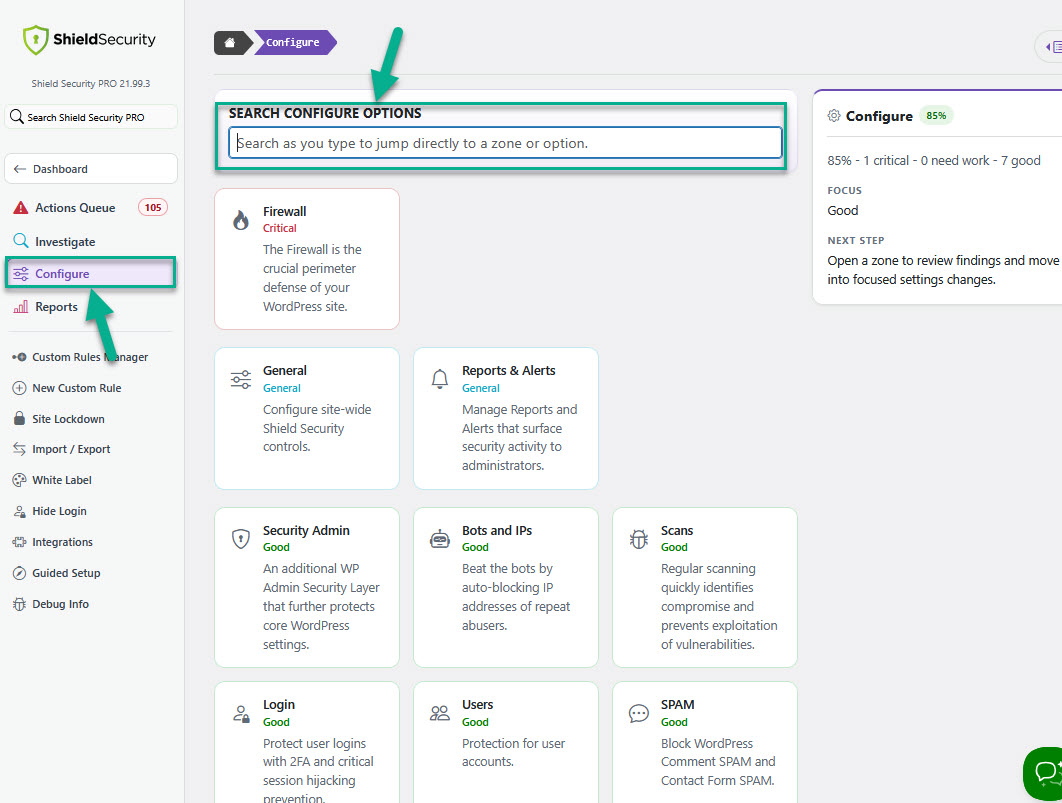
Task: Open the Login zone card
Action: [x=307, y=742]
